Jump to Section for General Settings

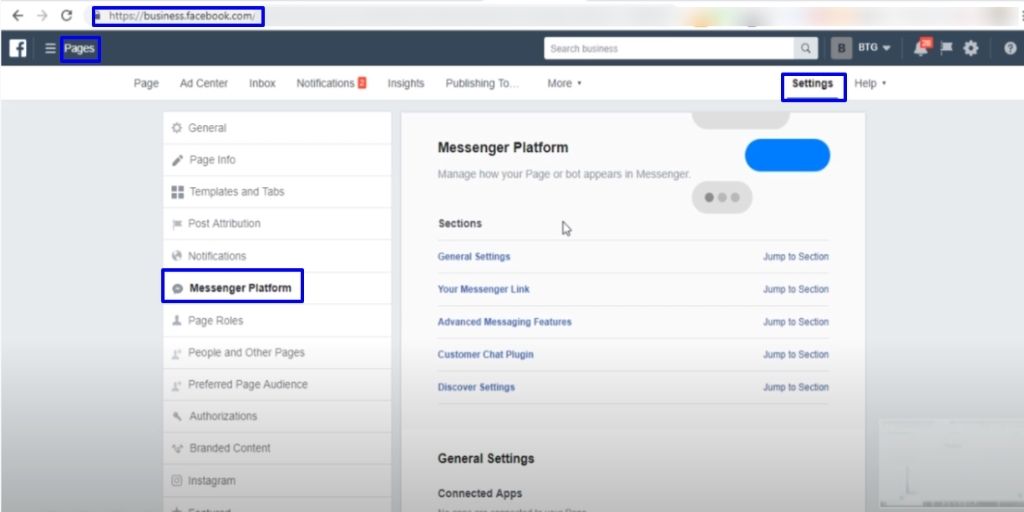795,257
